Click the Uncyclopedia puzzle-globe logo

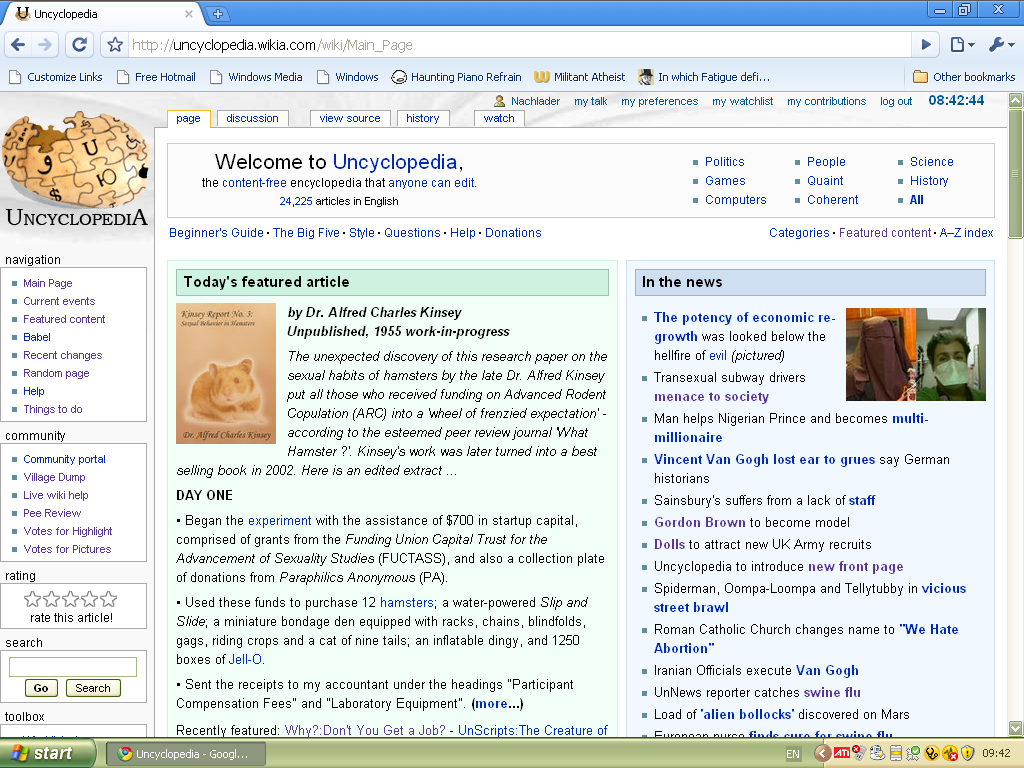click(x=75, y=165)
